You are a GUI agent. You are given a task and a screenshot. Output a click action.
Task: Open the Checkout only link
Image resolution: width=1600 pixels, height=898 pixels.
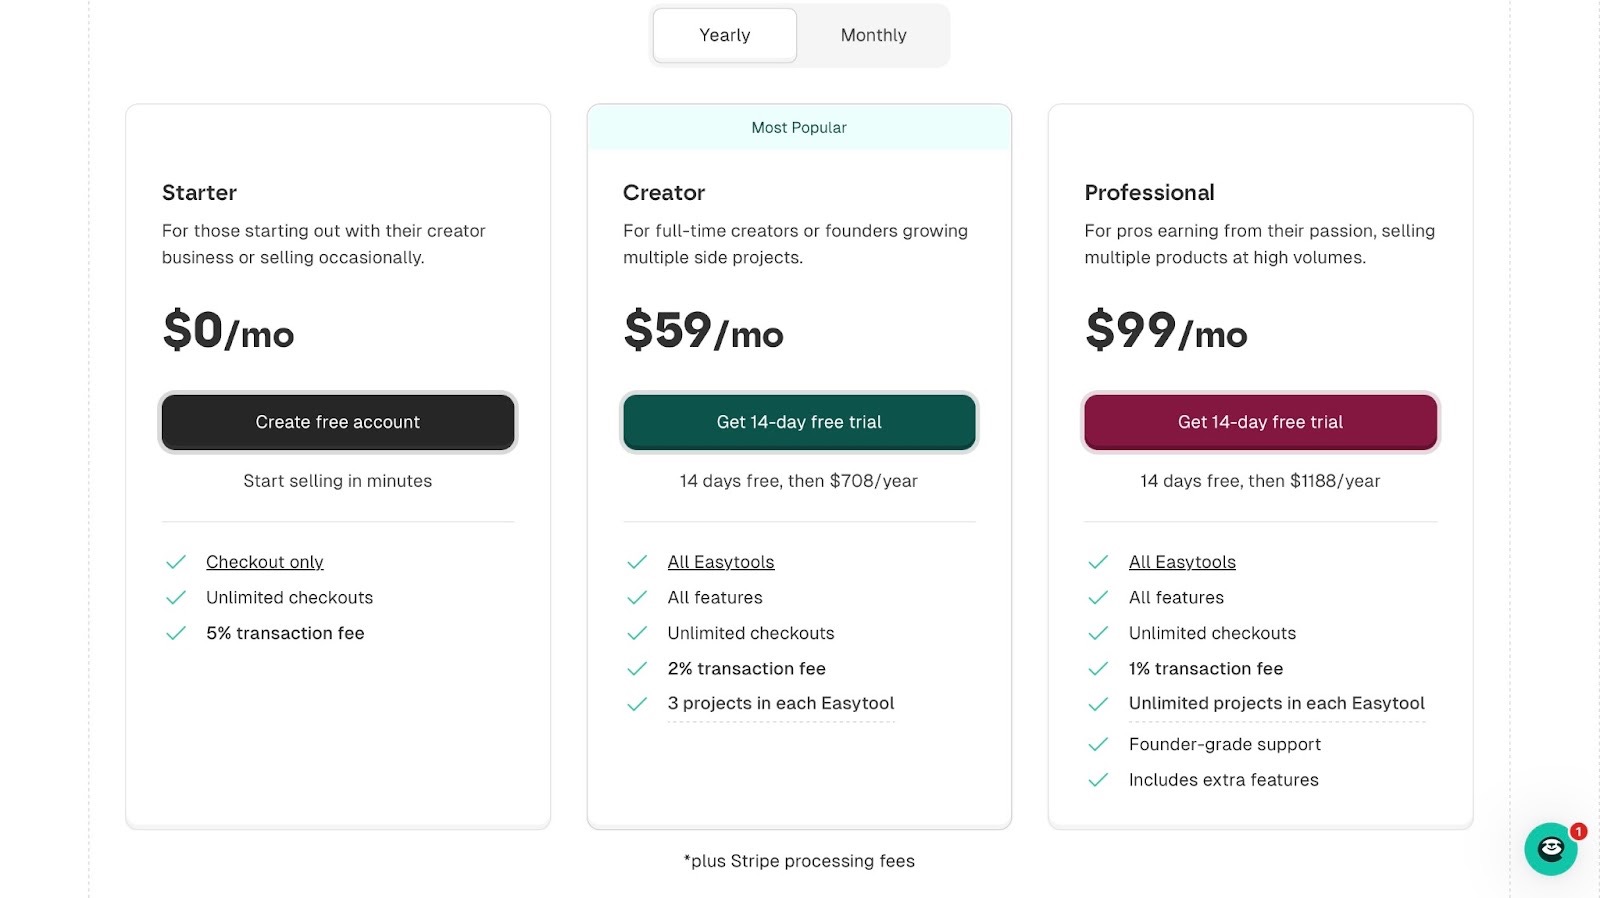click(x=265, y=562)
